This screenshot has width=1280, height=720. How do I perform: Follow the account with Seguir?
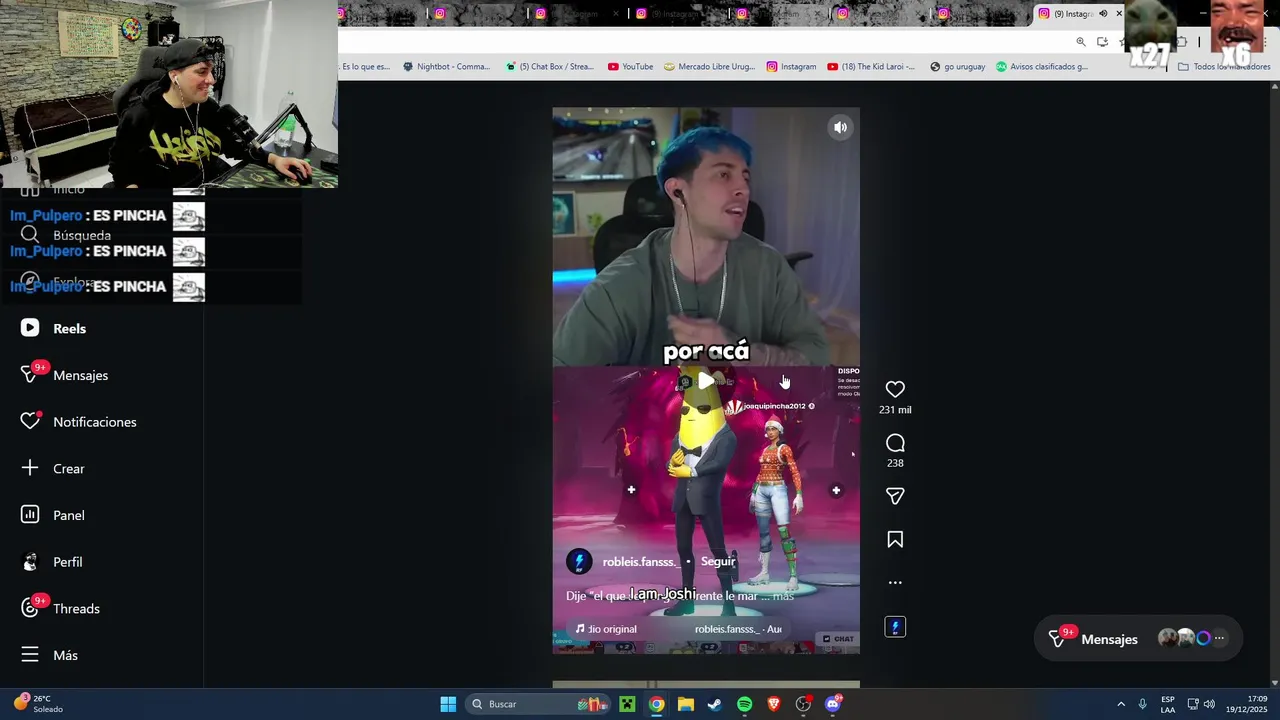[x=718, y=562]
